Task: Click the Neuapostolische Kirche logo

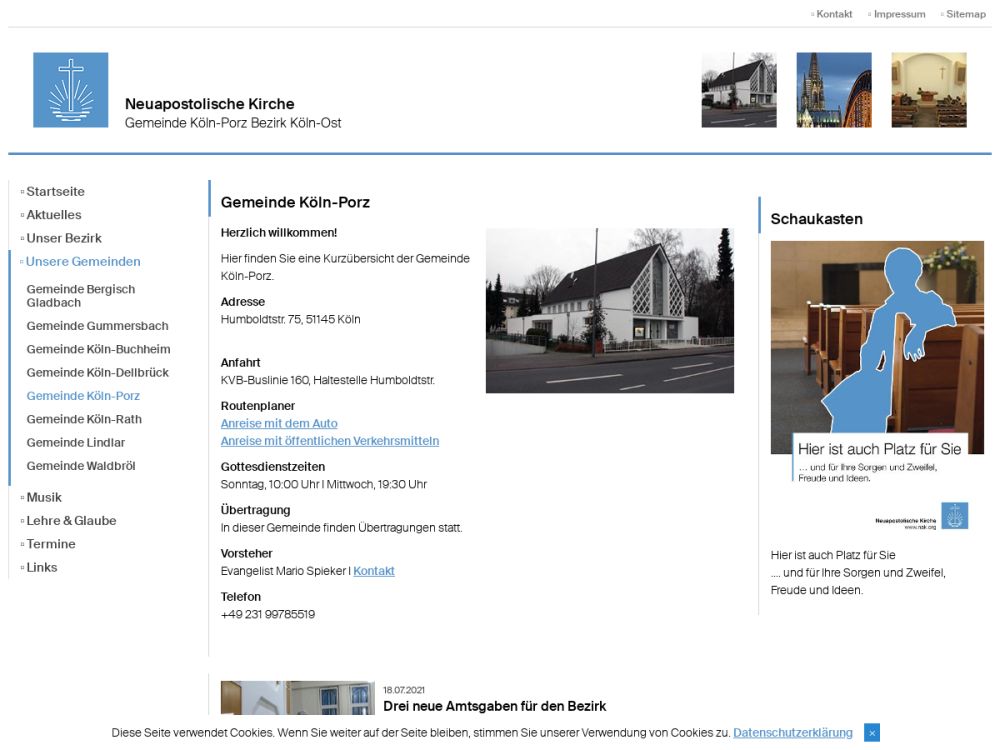Action: coord(70,90)
